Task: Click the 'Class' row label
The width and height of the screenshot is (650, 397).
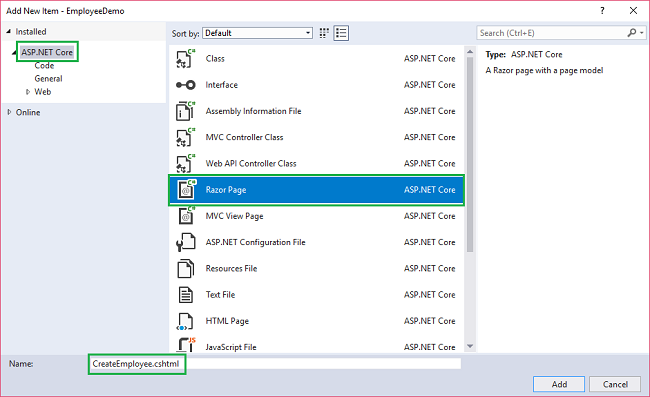Action: pyautogui.click(x=215, y=58)
